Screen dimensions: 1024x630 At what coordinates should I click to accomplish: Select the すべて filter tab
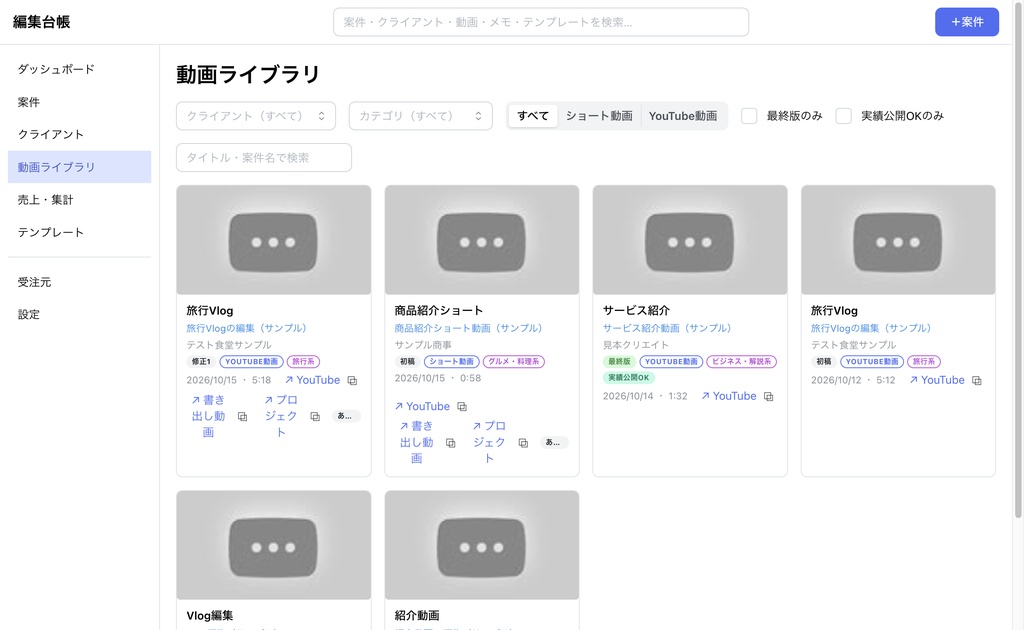(533, 116)
